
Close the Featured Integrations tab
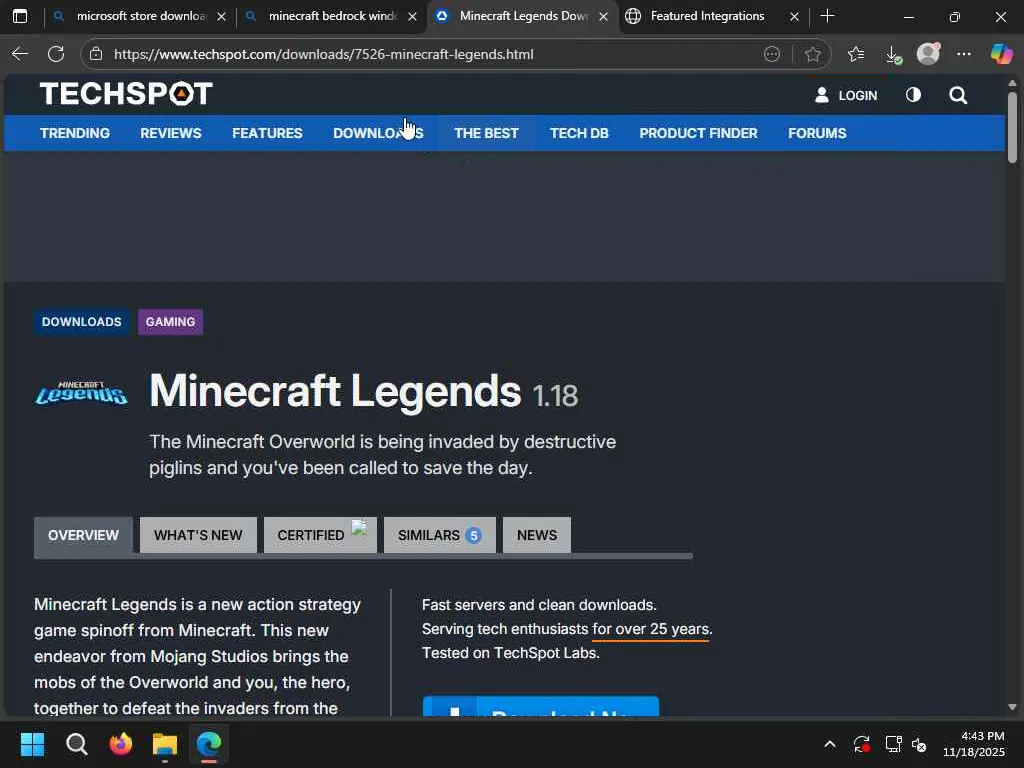pyautogui.click(x=794, y=16)
